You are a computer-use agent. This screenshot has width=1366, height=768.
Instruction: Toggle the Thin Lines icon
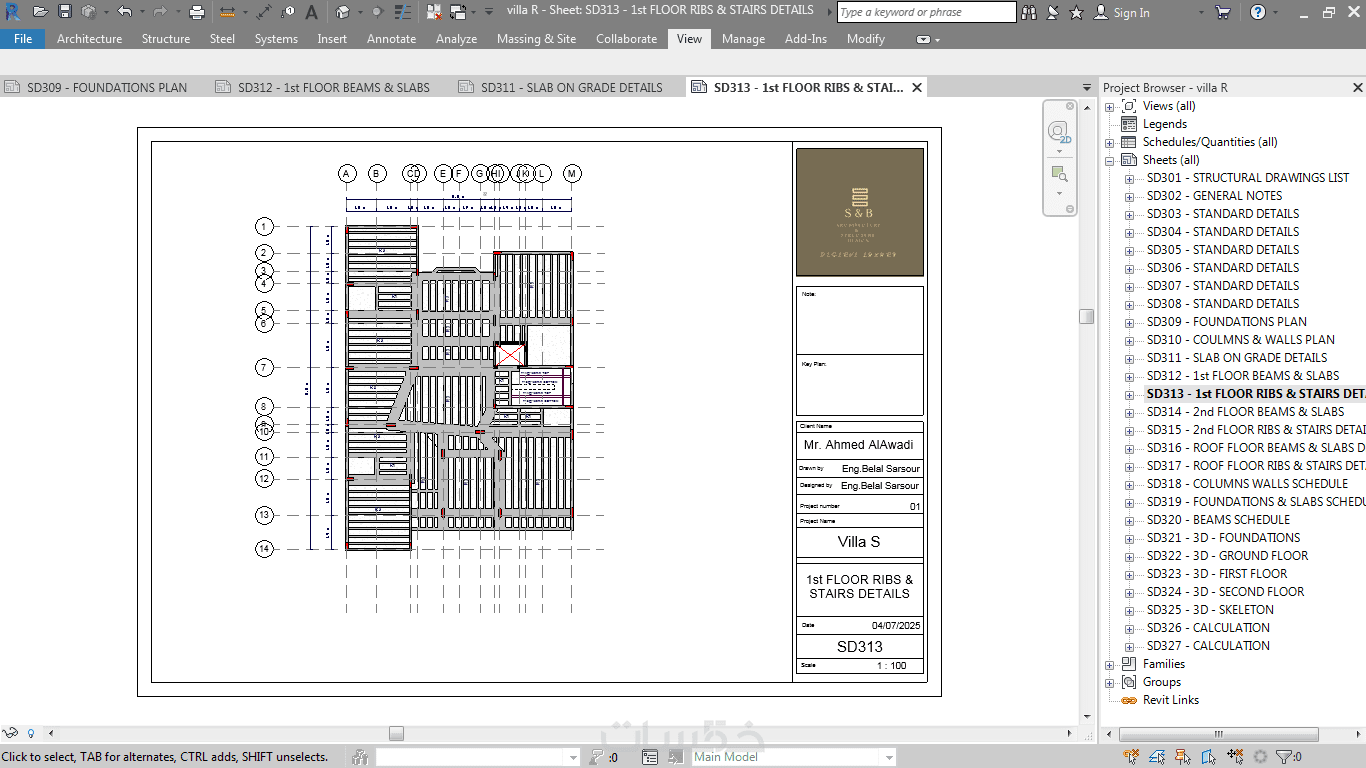pyautogui.click(x=403, y=12)
